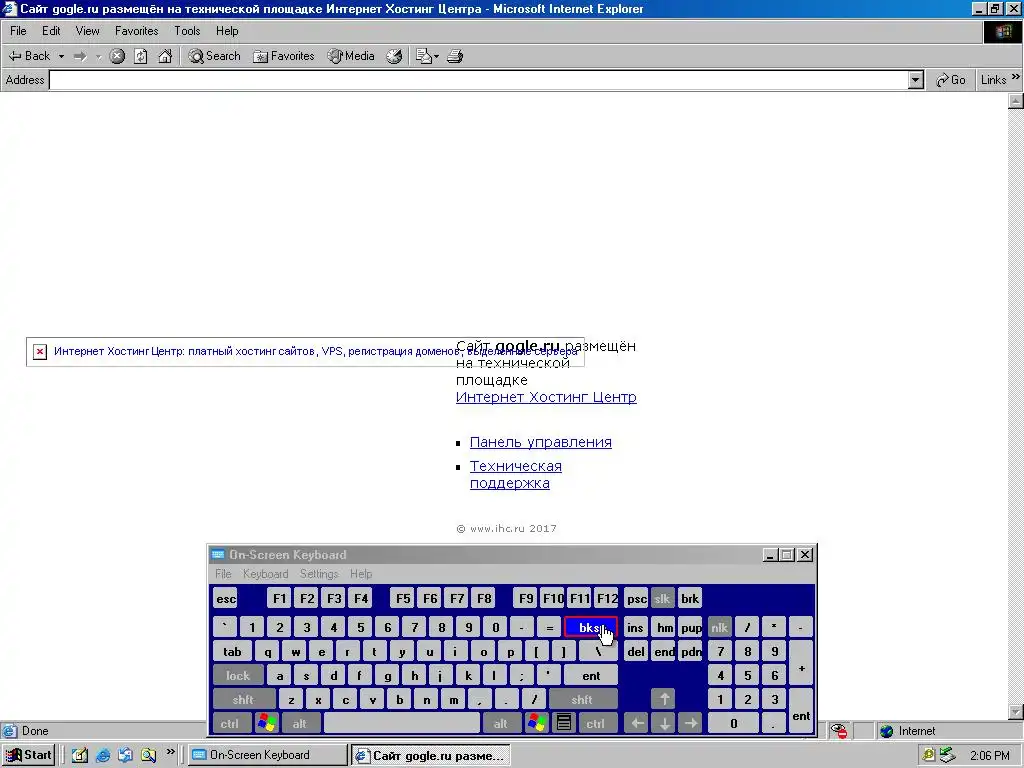Click the tab key on keyboard
1024x768 pixels.
click(x=232, y=652)
